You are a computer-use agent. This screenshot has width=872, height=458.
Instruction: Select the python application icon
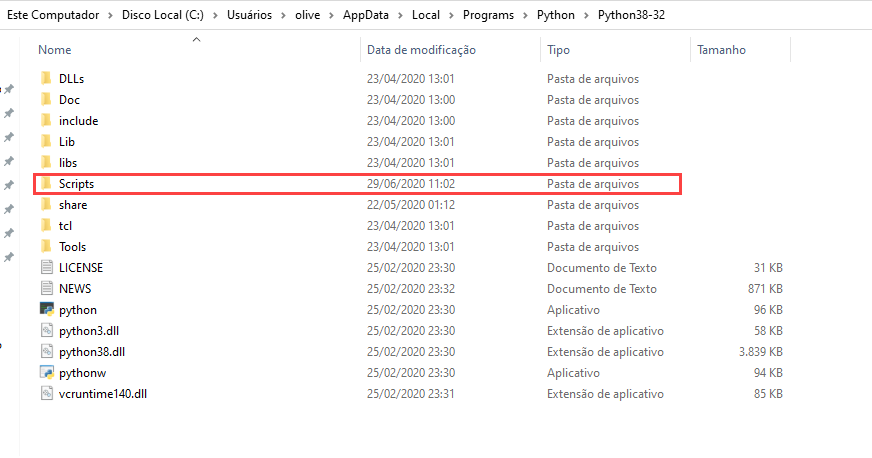point(47,310)
